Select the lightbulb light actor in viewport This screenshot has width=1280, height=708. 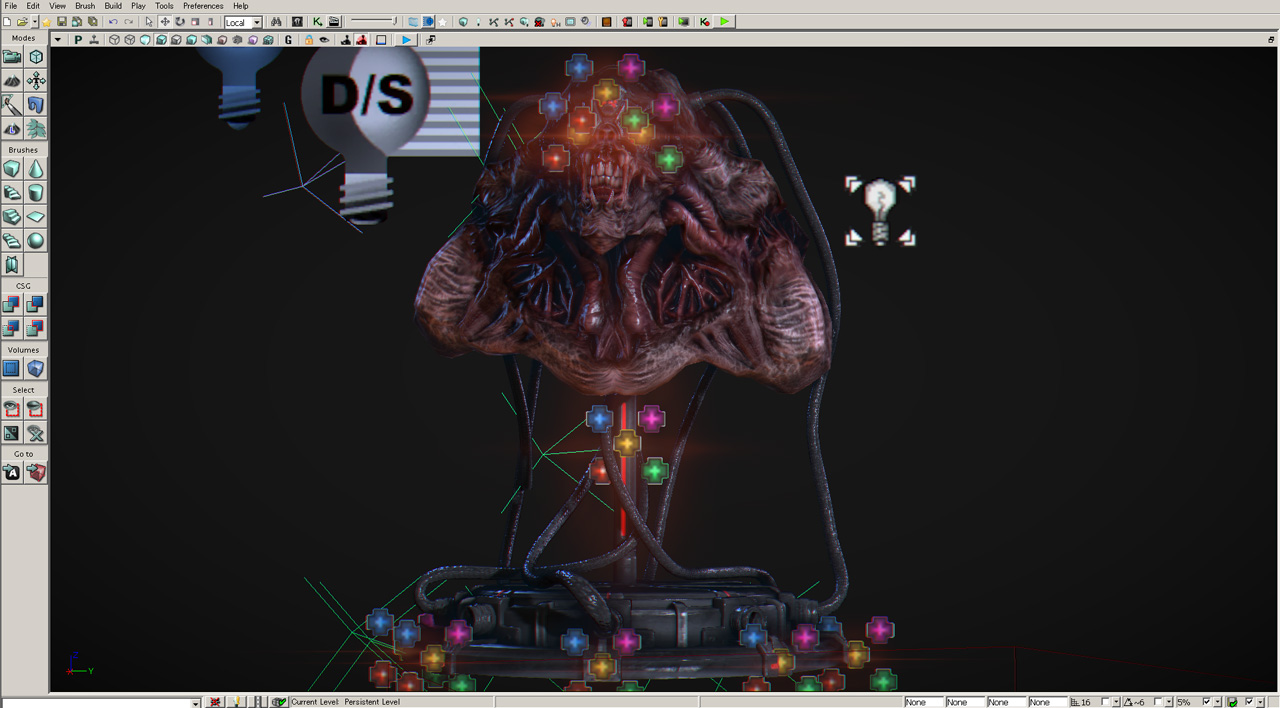pos(880,211)
